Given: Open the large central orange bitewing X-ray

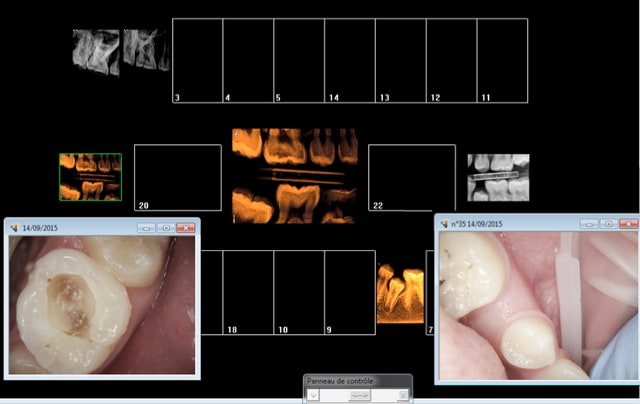Looking at the screenshot, I should [x=294, y=176].
